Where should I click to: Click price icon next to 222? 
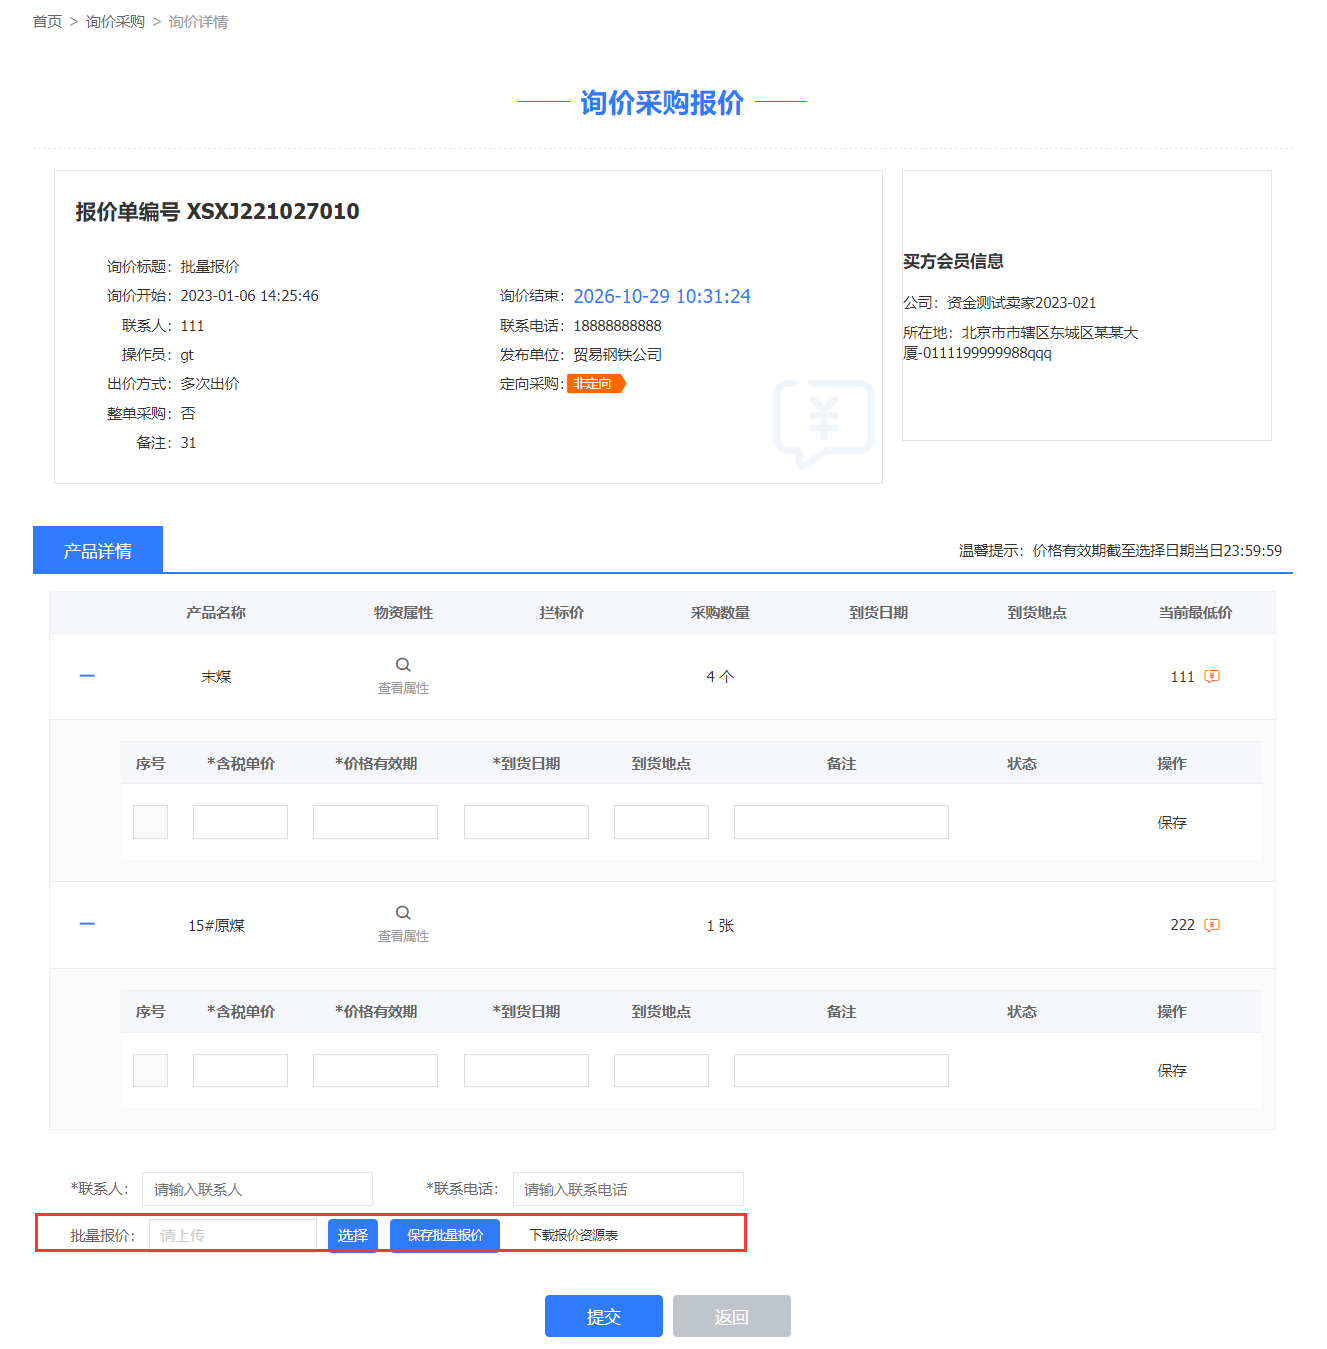pos(1212,925)
